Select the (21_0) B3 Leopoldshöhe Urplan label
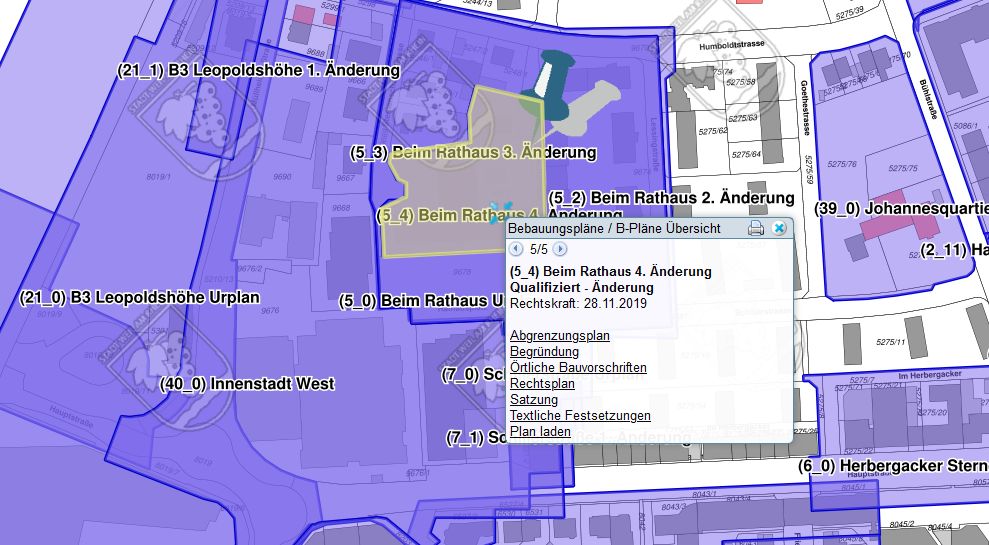Viewport: 989px width, 545px height. click(x=139, y=298)
